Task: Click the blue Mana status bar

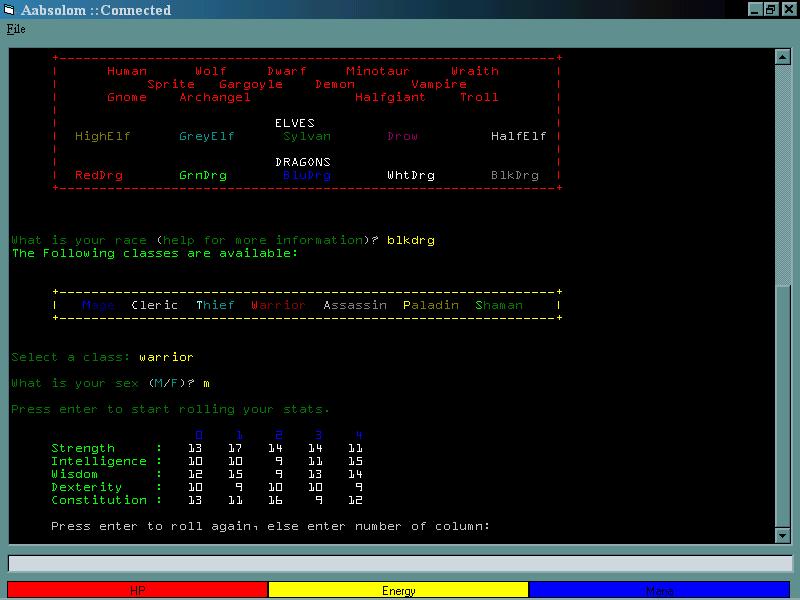Action: pos(660,590)
